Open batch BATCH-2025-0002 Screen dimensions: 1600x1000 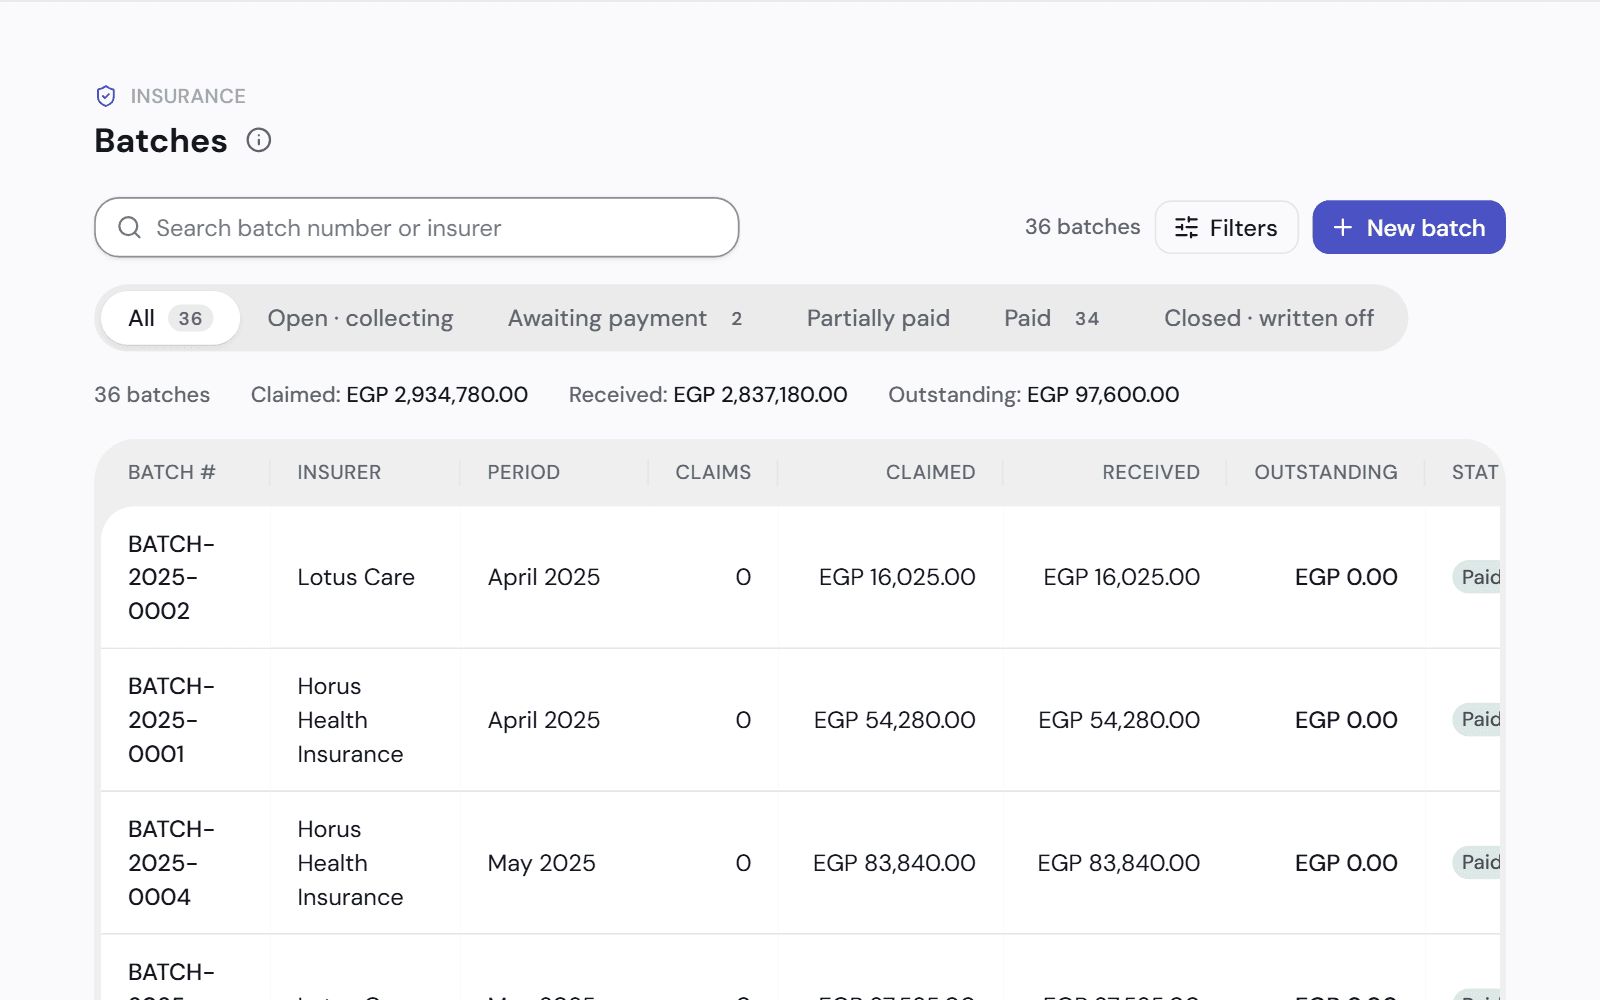[x=171, y=577]
